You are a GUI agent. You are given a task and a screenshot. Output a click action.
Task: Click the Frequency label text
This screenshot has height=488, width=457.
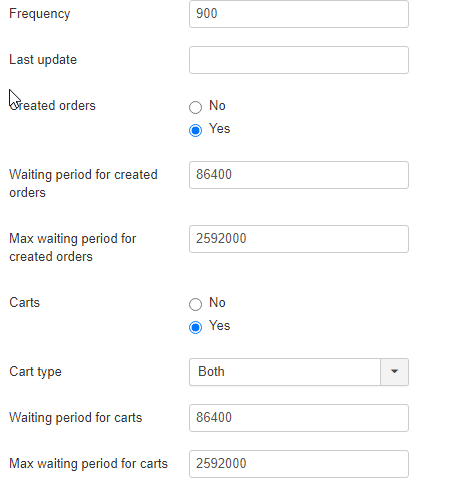click(40, 14)
